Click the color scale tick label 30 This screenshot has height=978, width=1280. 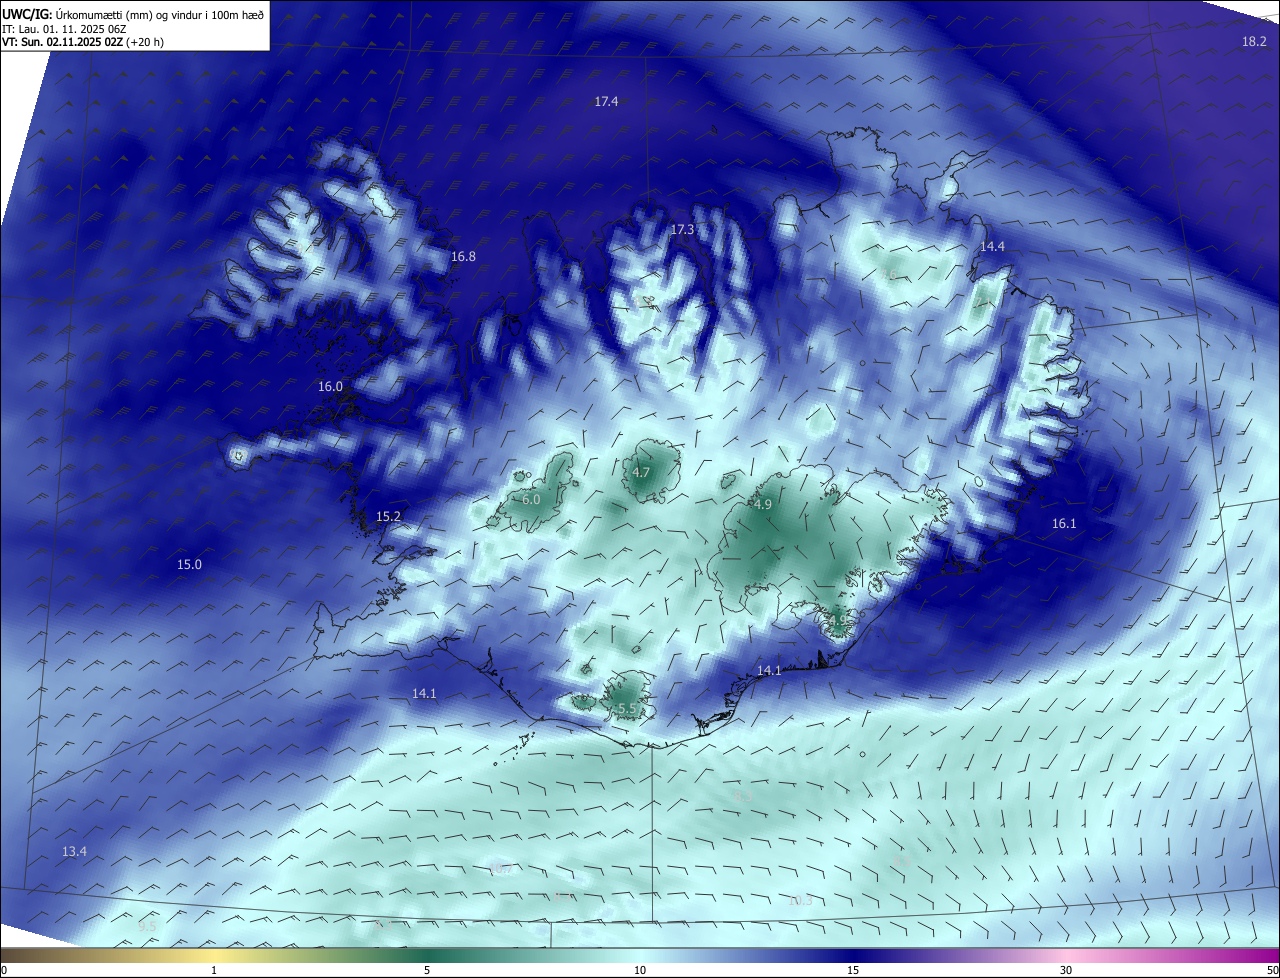[1066, 971]
